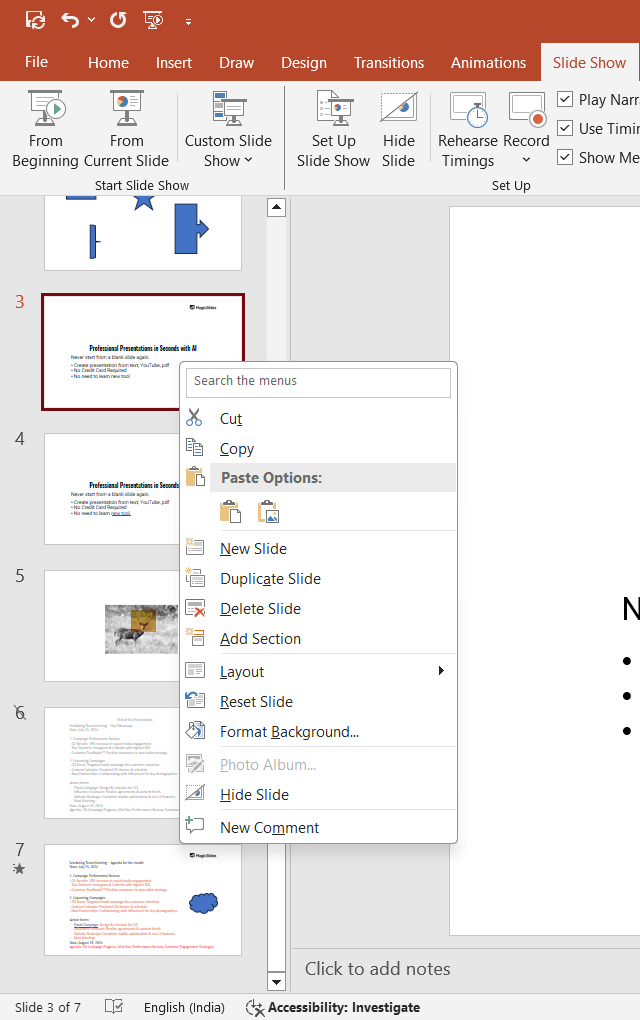Click Start From Beginning quick access icon
The width and height of the screenshot is (640, 1020).
pos(153,20)
